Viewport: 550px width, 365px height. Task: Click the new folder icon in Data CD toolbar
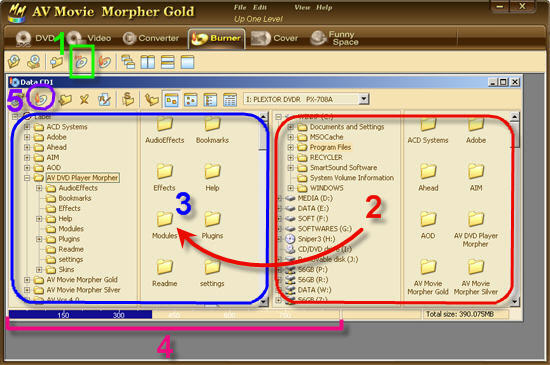pyautogui.click(x=65, y=100)
